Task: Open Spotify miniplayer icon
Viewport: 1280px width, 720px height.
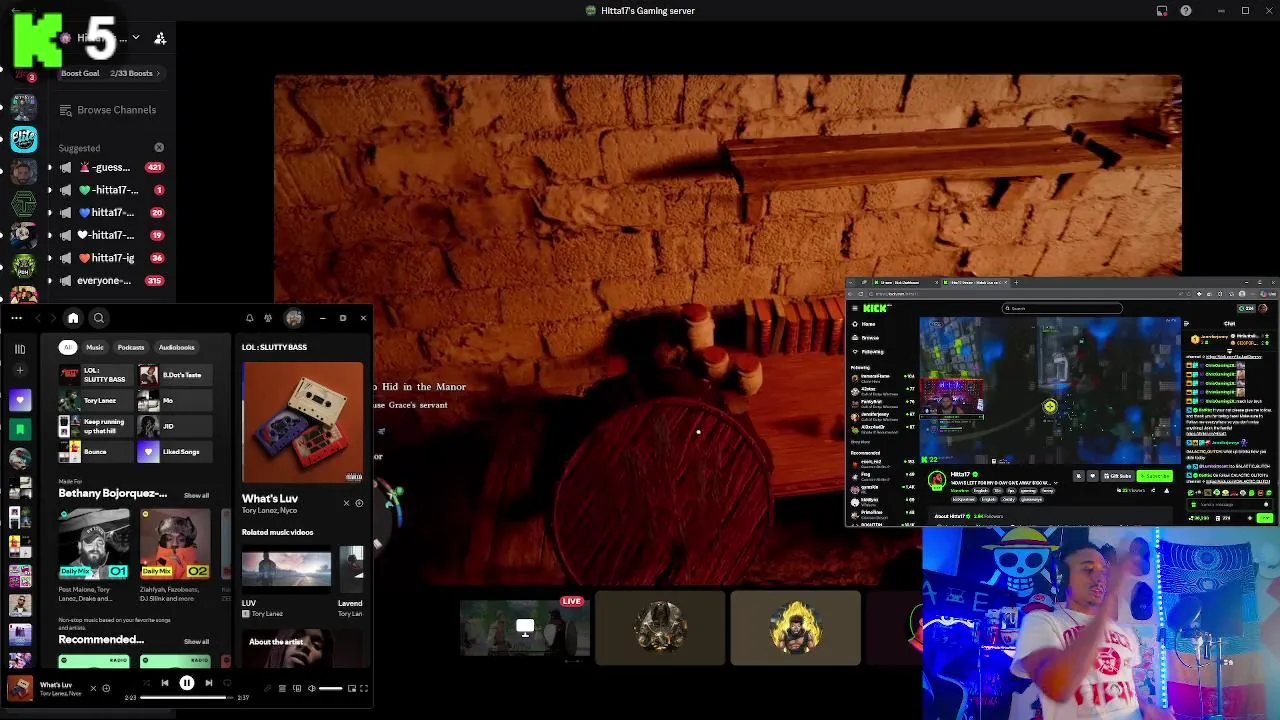Action: click(x=350, y=688)
